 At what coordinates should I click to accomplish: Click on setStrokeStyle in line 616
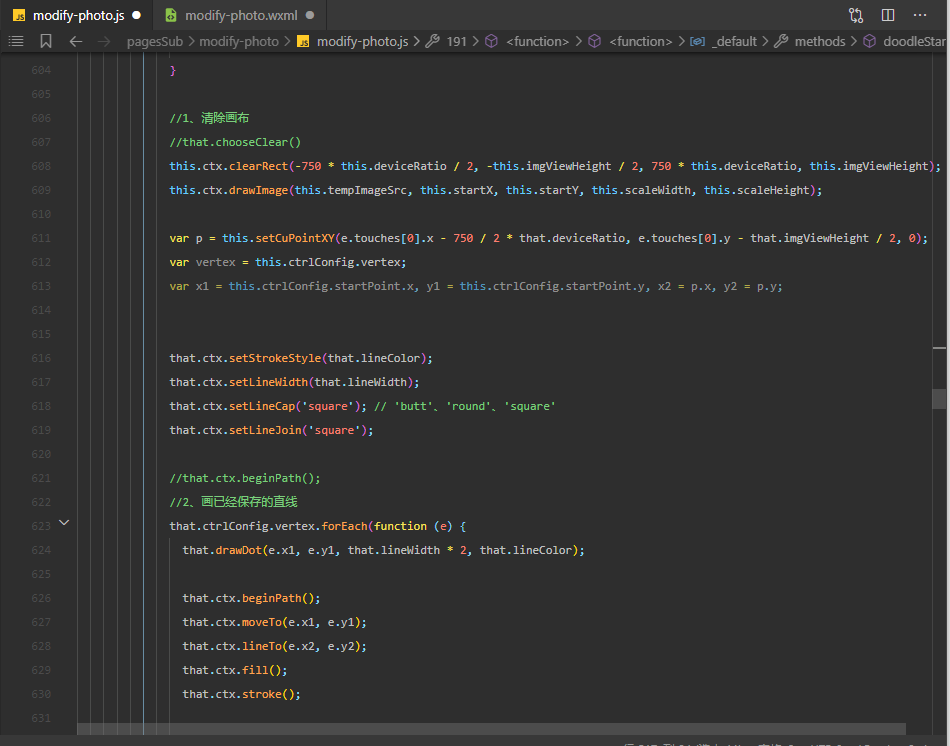[274, 358]
